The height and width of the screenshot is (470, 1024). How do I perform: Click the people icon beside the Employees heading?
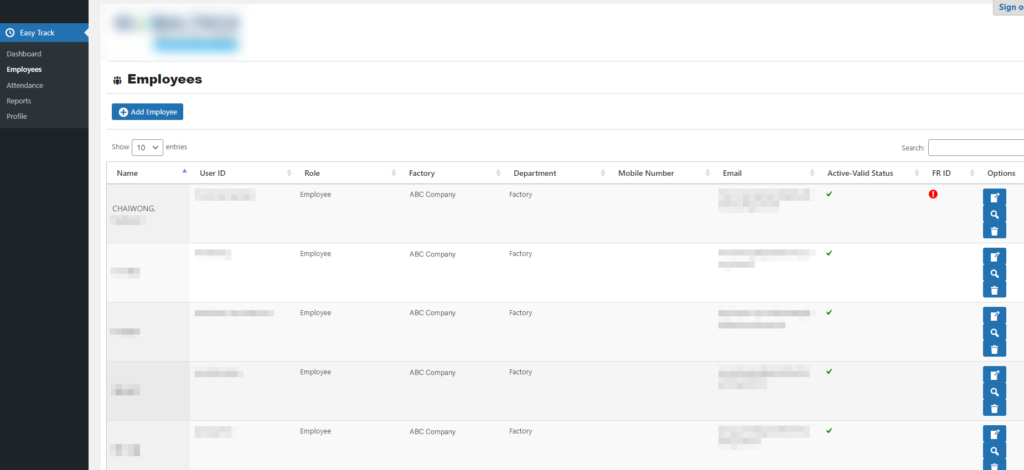(x=117, y=80)
